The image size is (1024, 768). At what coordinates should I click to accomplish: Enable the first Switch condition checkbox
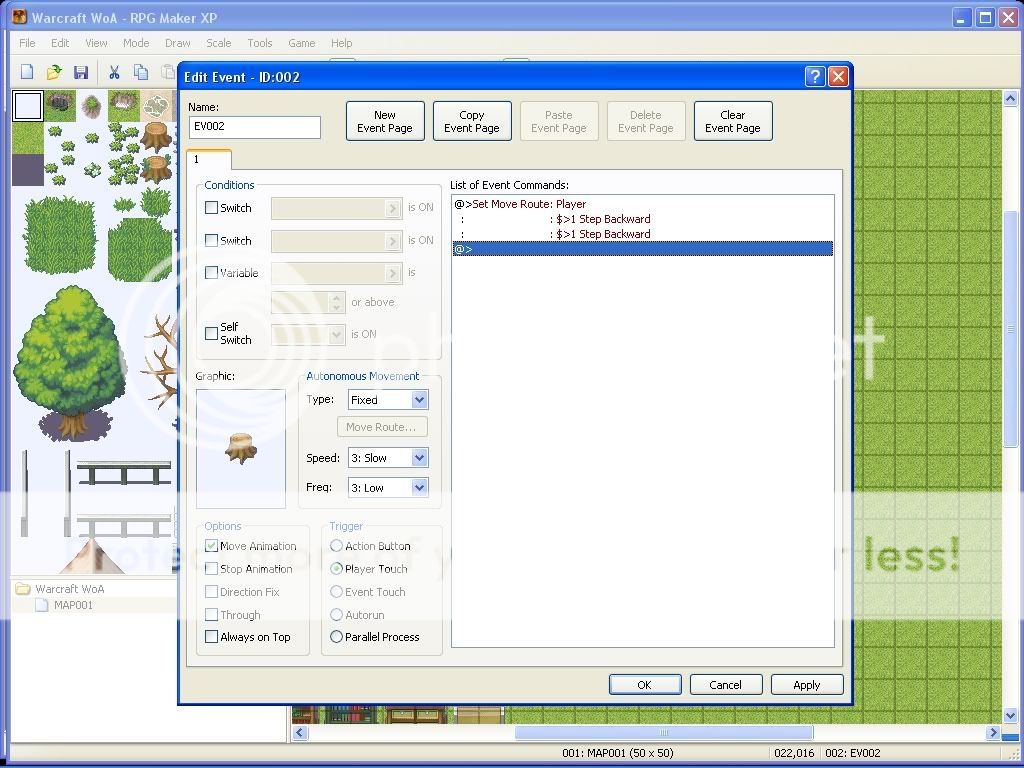[x=211, y=208]
